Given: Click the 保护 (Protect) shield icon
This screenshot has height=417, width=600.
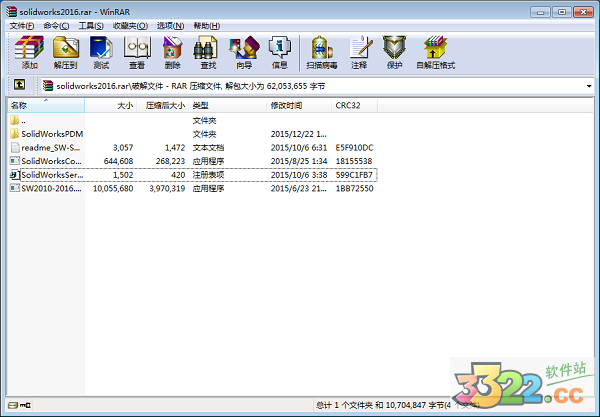Looking at the screenshot, I should click(x=395, y=52).
